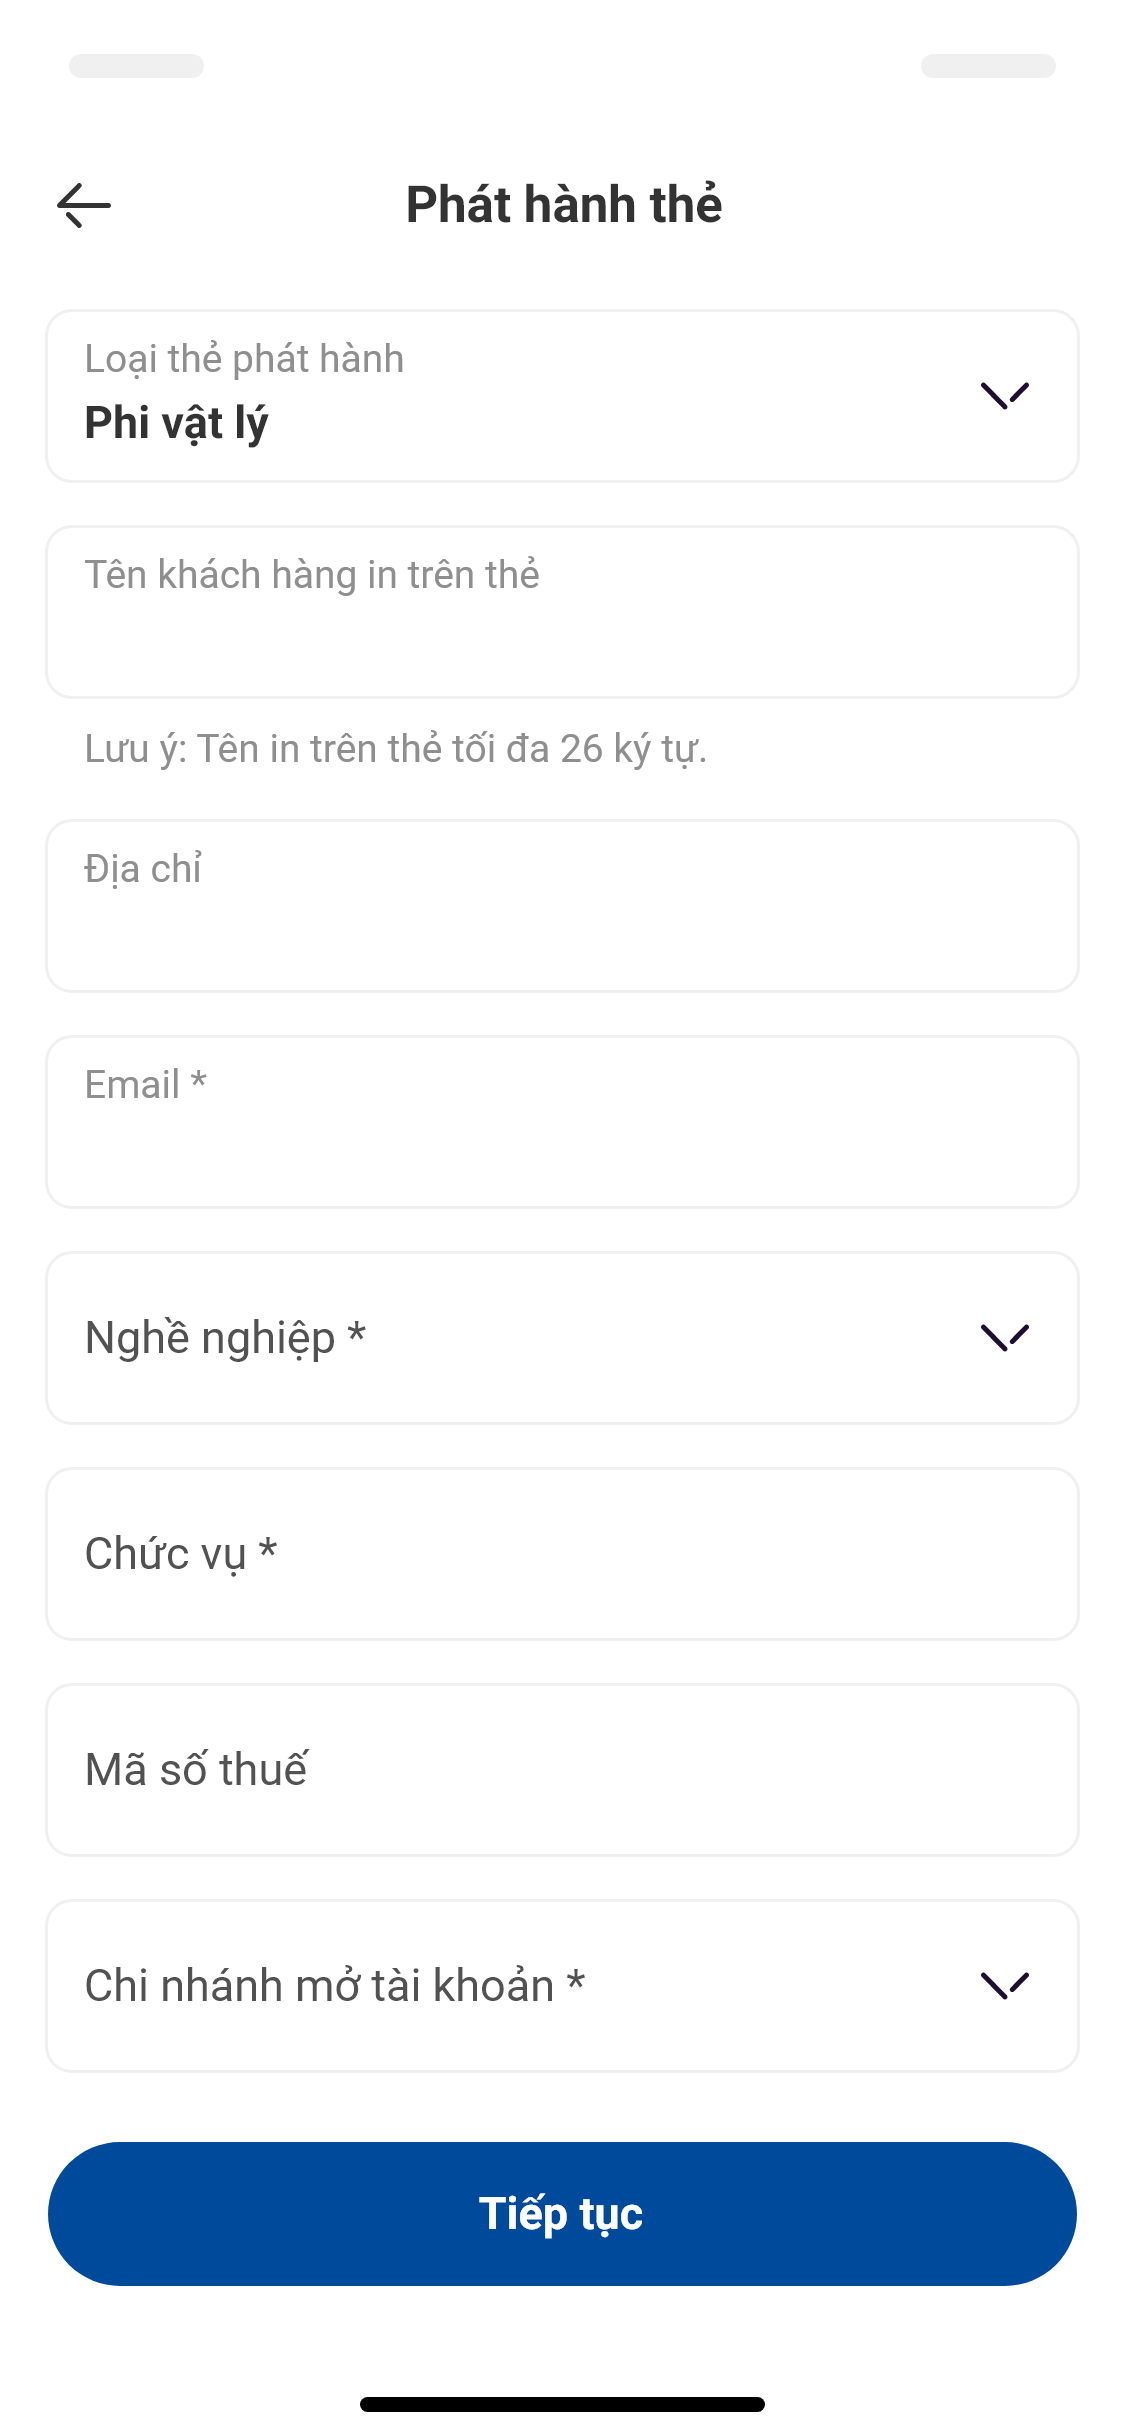
Task: Focus the Tên khách hàng in trên thẻ field
Action: [561, 612]
